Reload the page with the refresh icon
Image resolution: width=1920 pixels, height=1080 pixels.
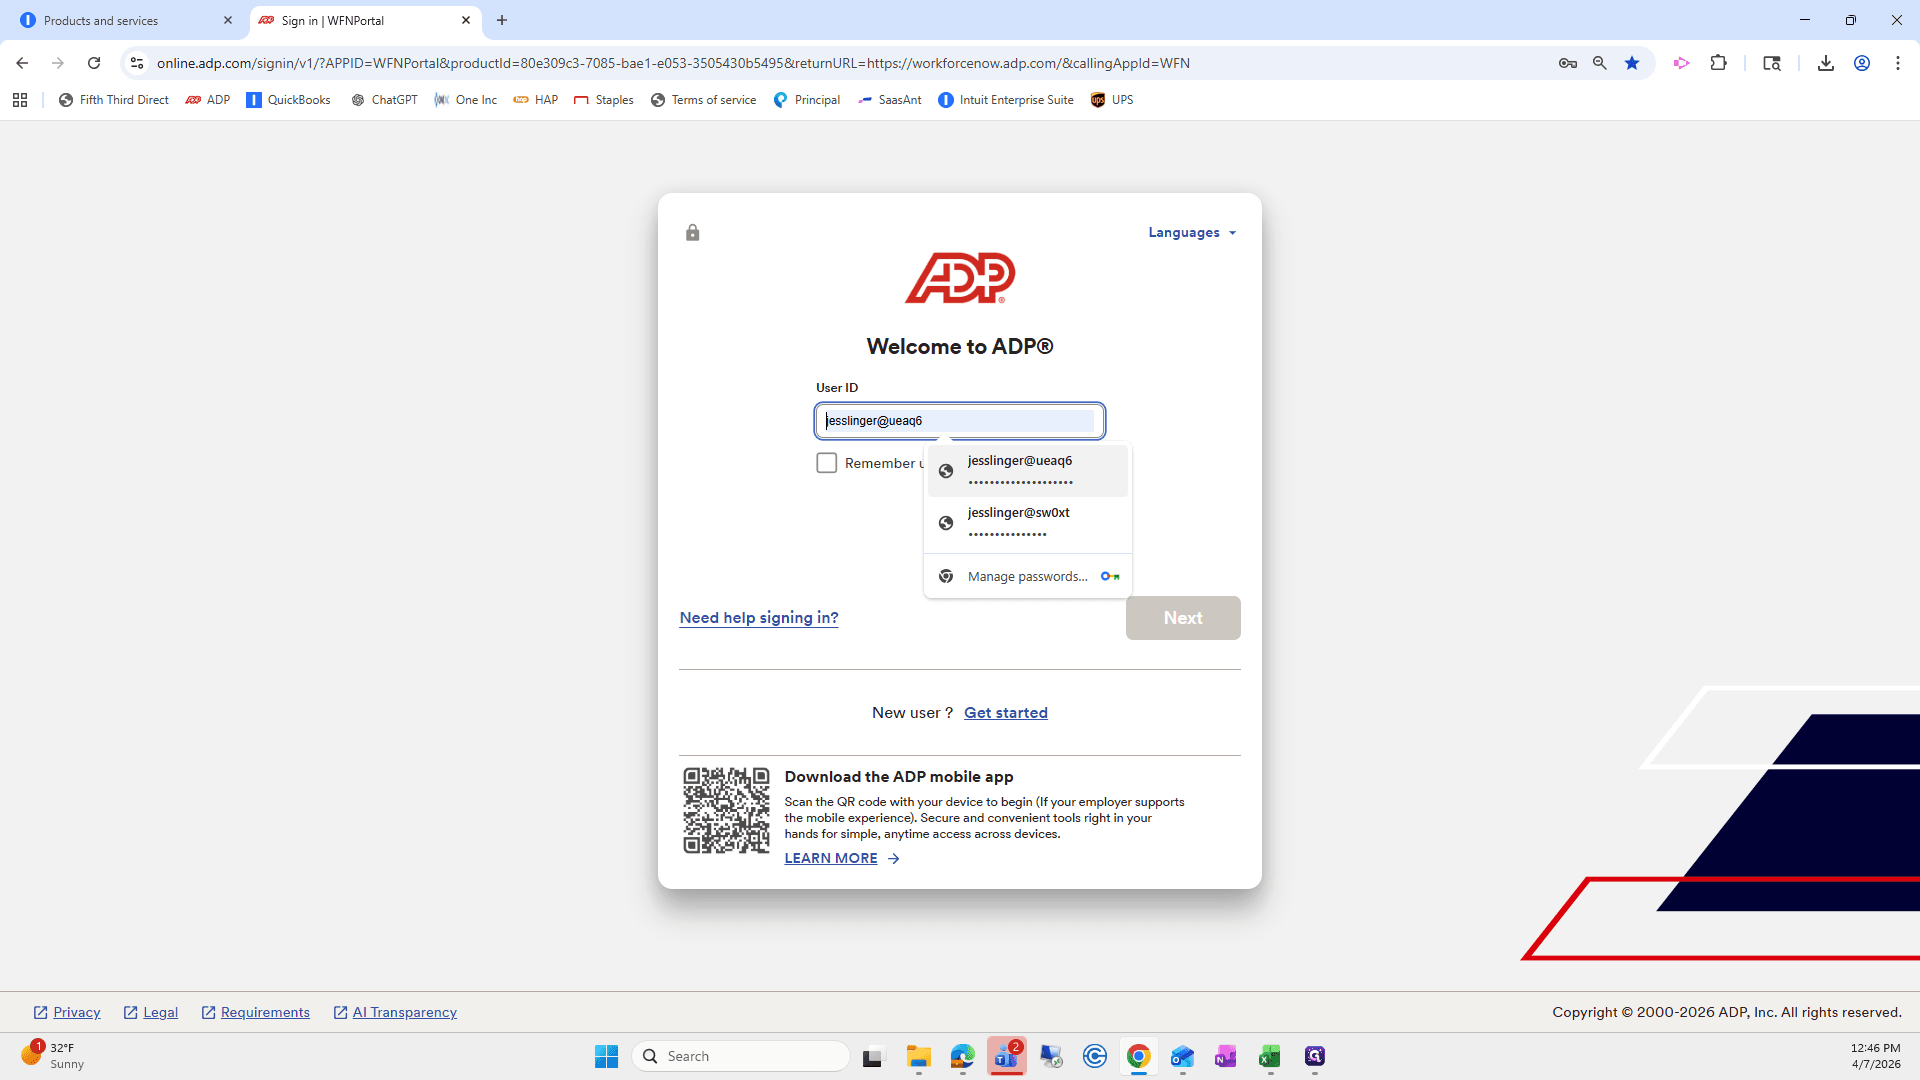pos(94,63)
